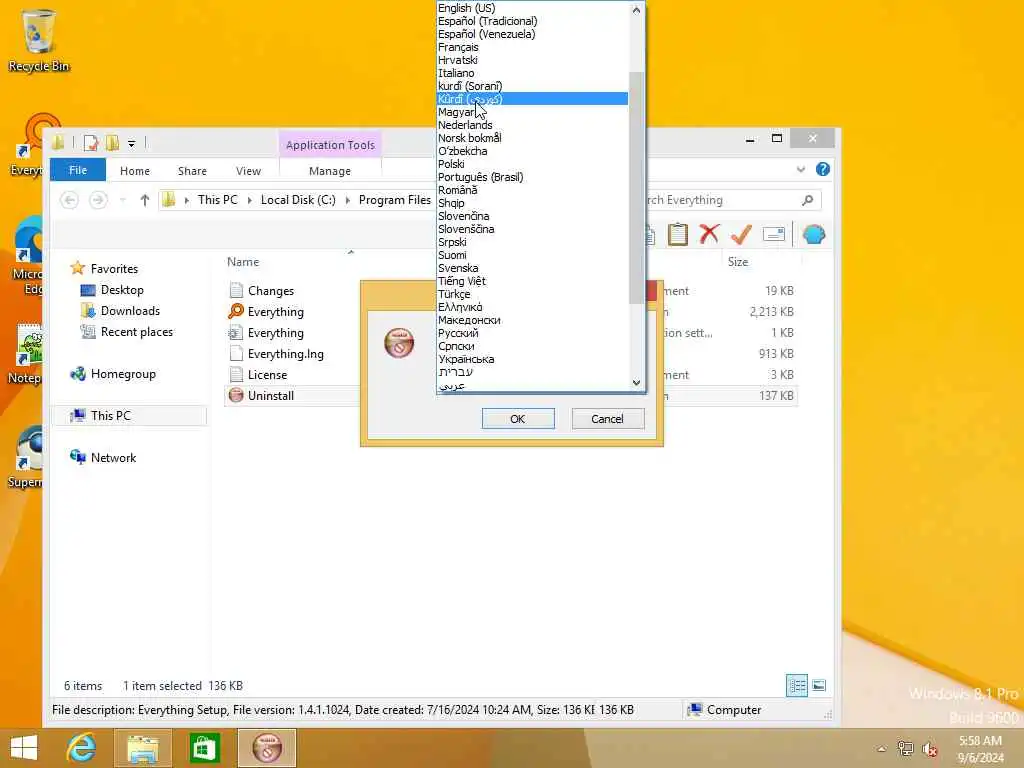1024x768 pixels.
Task: Click Application Tools contextual tab
Action: click(x=330, y=145)
